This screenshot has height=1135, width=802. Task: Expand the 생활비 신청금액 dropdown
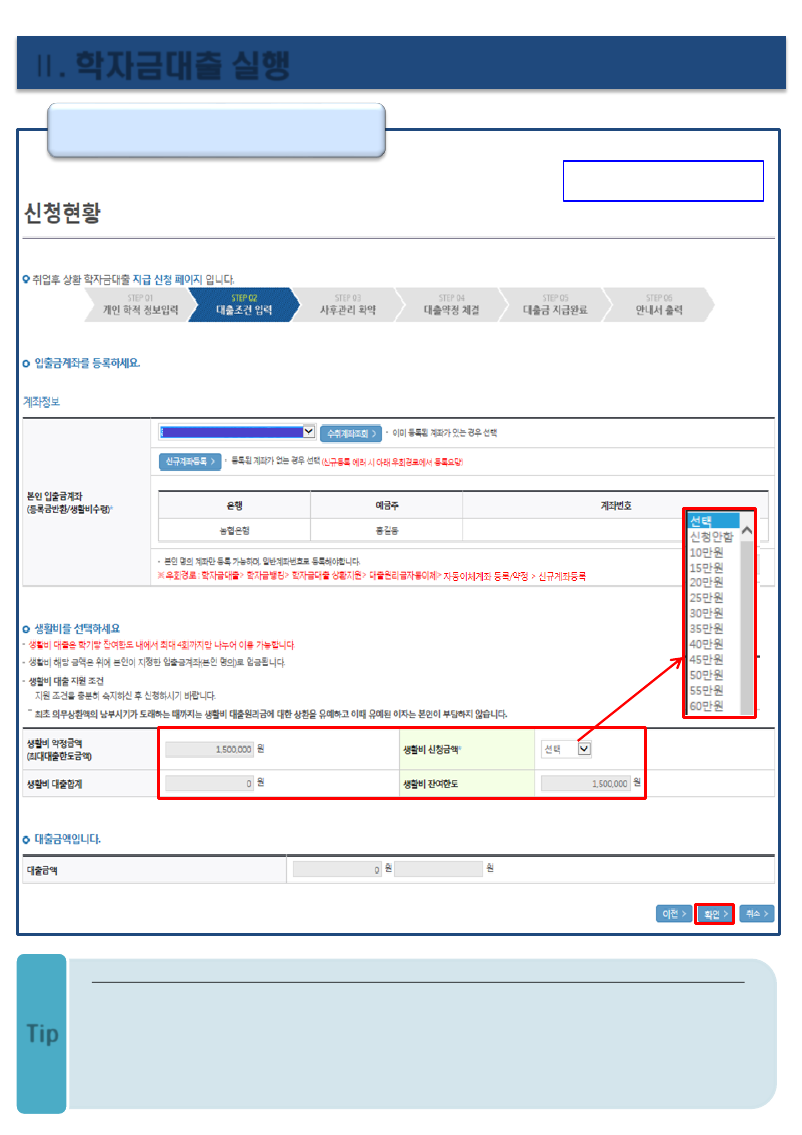click(x=567, y=748)
